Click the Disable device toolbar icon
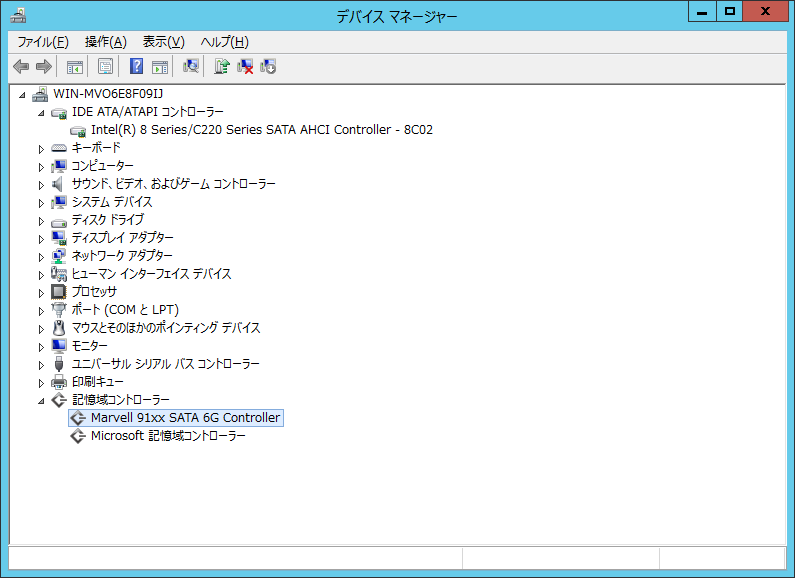795x578 pixels. point(268,66)
